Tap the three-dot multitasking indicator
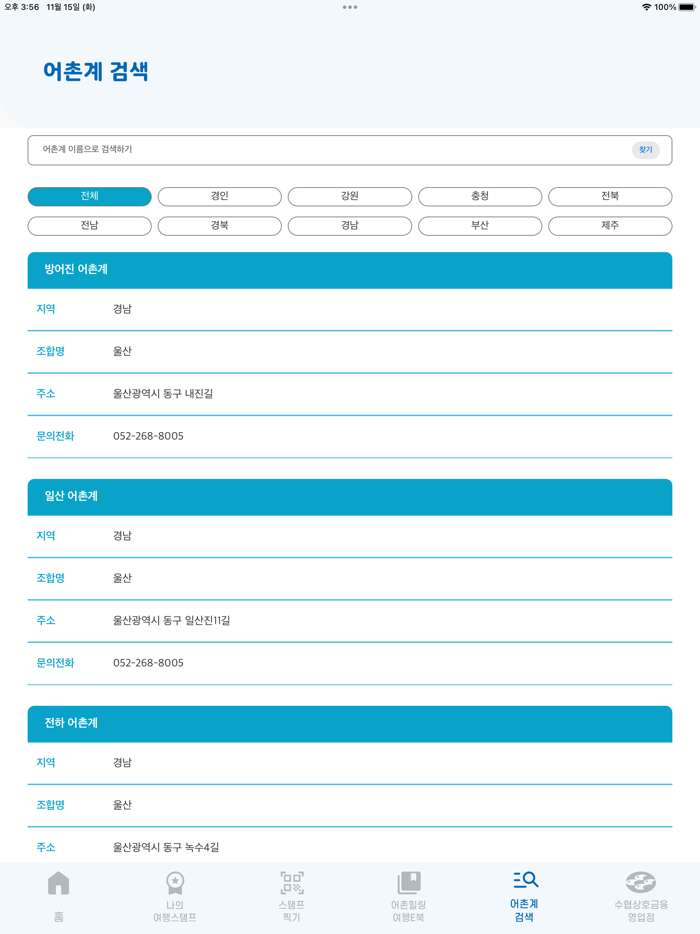Screen dimensions: 700x934 [350, 7]
